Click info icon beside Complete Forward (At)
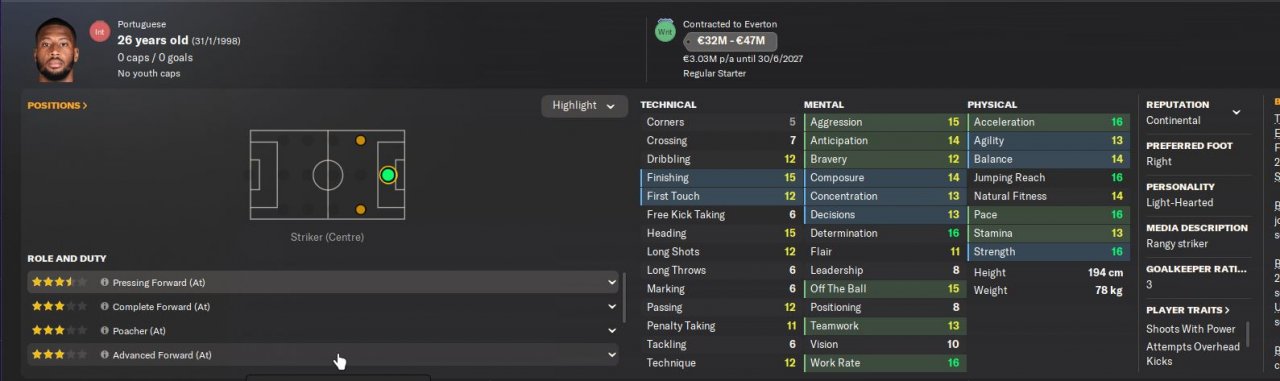Screen dimensions: 1280x381 [x=105, y=307]
